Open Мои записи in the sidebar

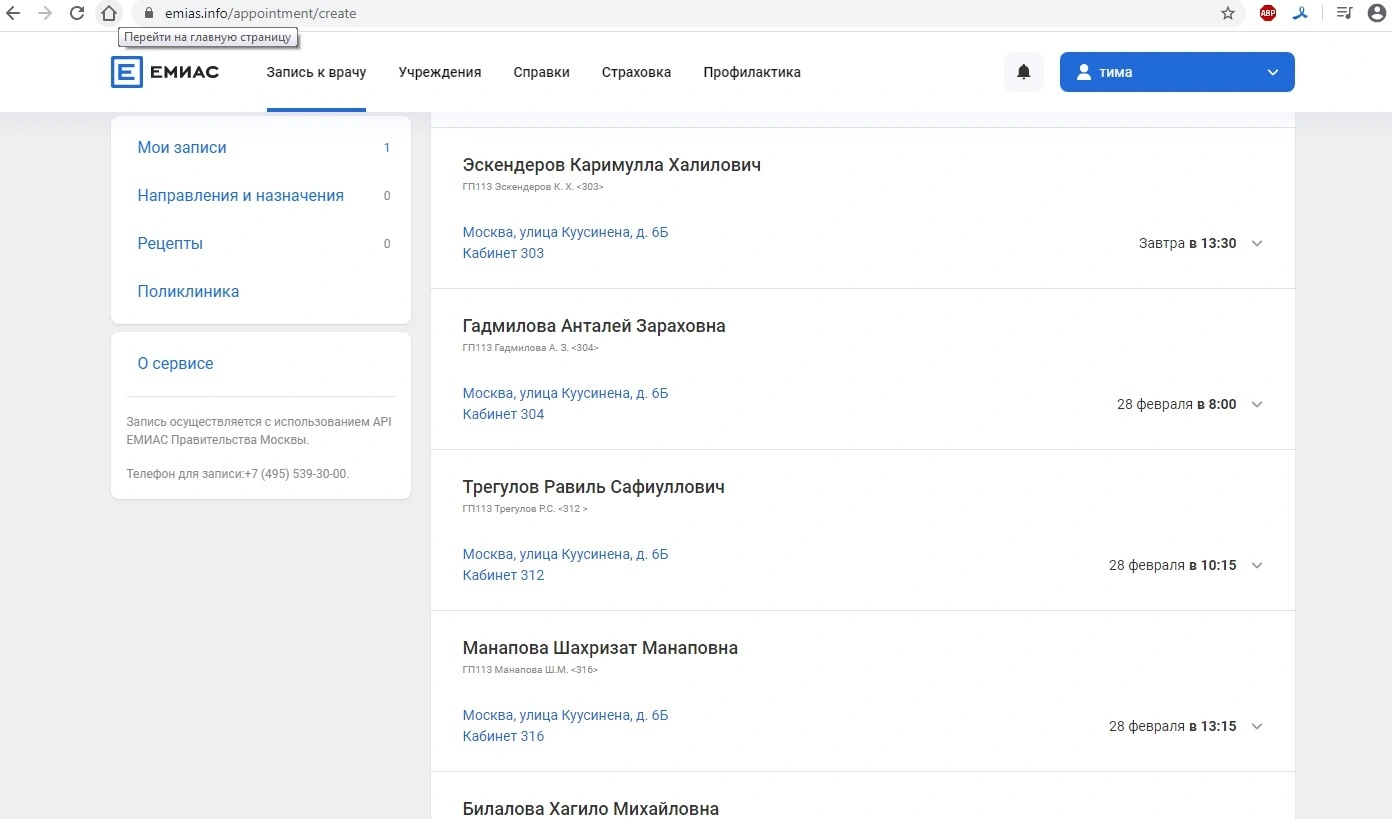[x=182, y=147]
